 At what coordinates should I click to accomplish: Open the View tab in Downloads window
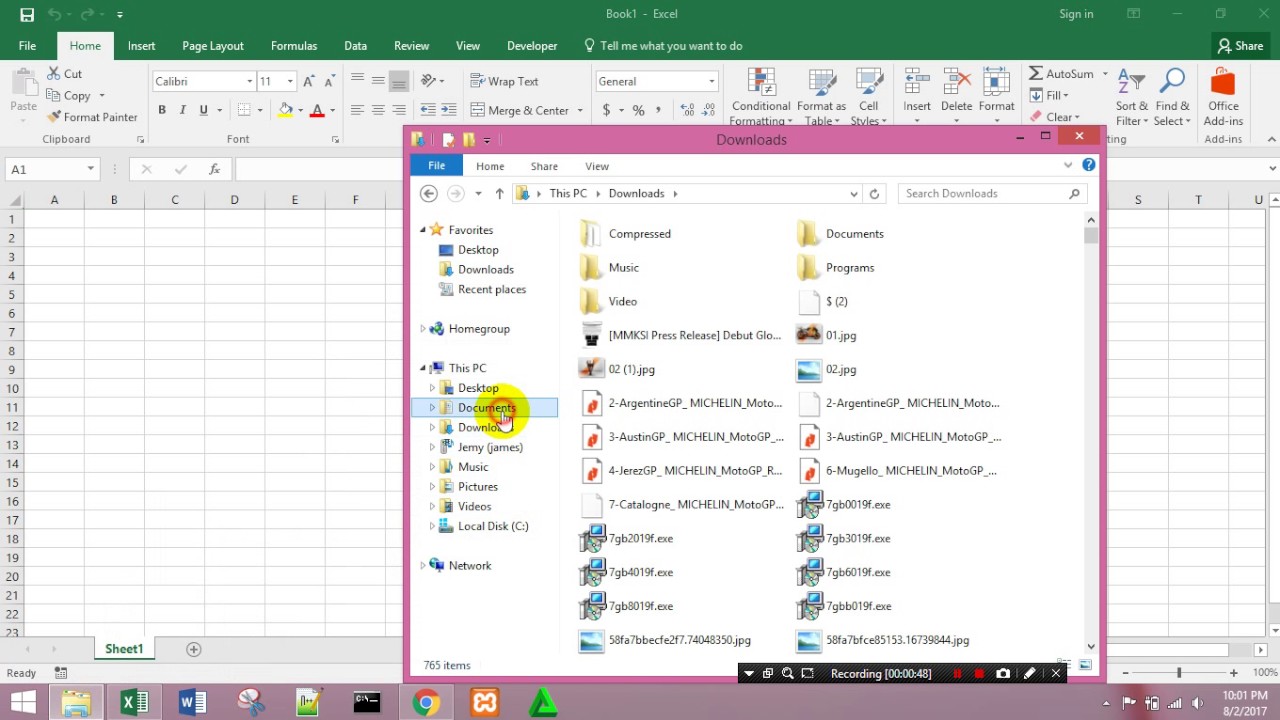tap(597, 166)
